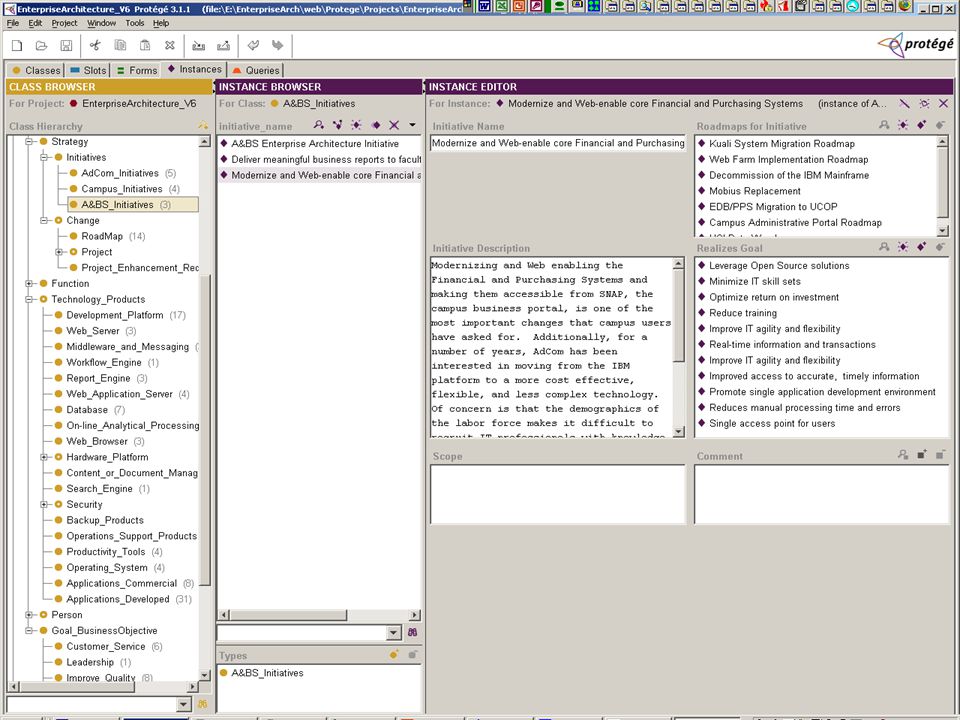Click Initiative Description scrollbar down arrow

coord(678,432)
